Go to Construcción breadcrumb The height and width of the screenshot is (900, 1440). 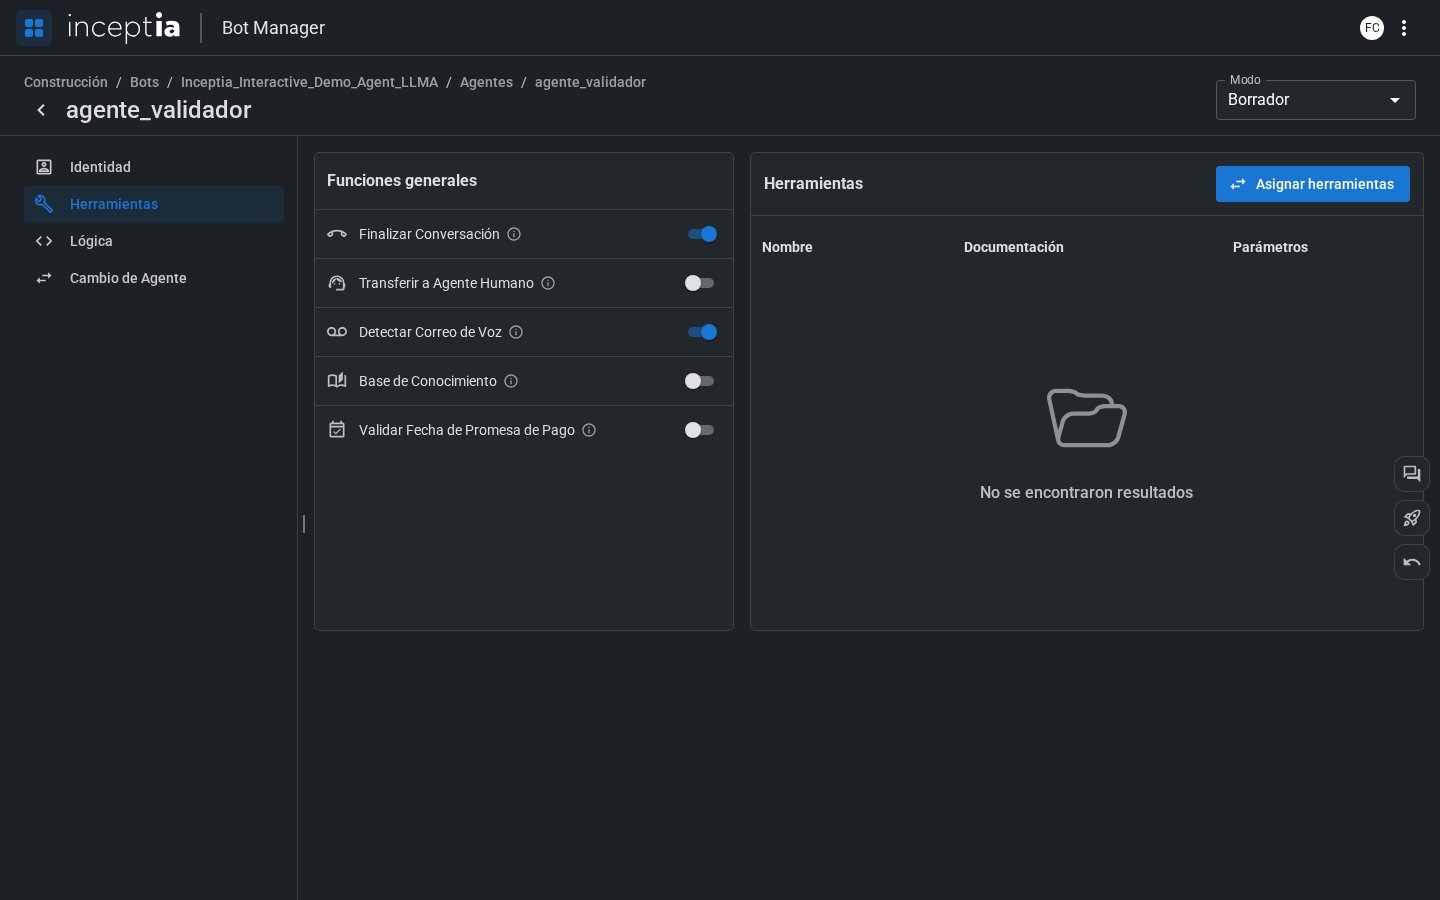(66, 82)
